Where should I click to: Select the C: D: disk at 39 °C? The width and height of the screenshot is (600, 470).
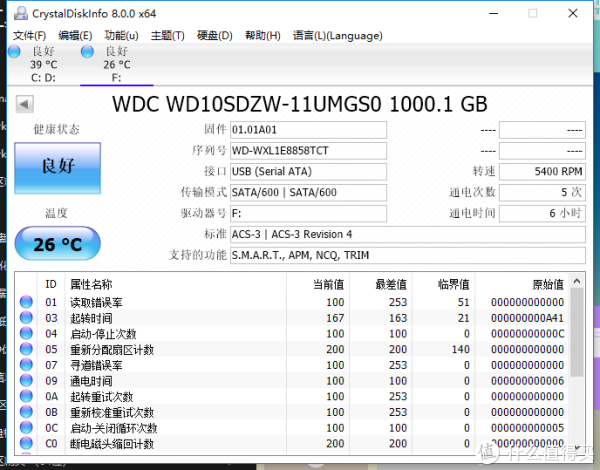coord(42,64)
